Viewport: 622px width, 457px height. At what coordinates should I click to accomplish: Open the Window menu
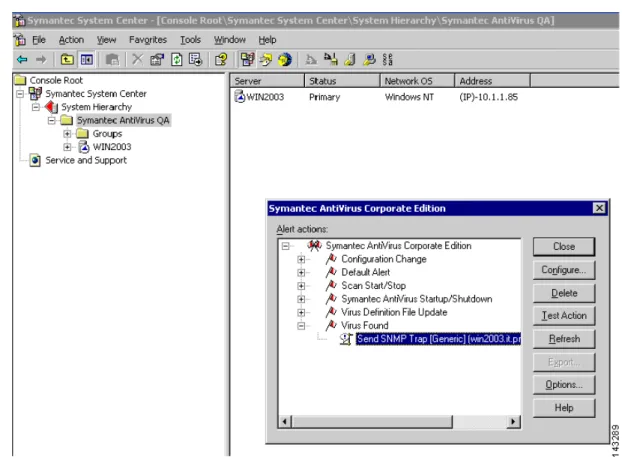tap(230, 40)
